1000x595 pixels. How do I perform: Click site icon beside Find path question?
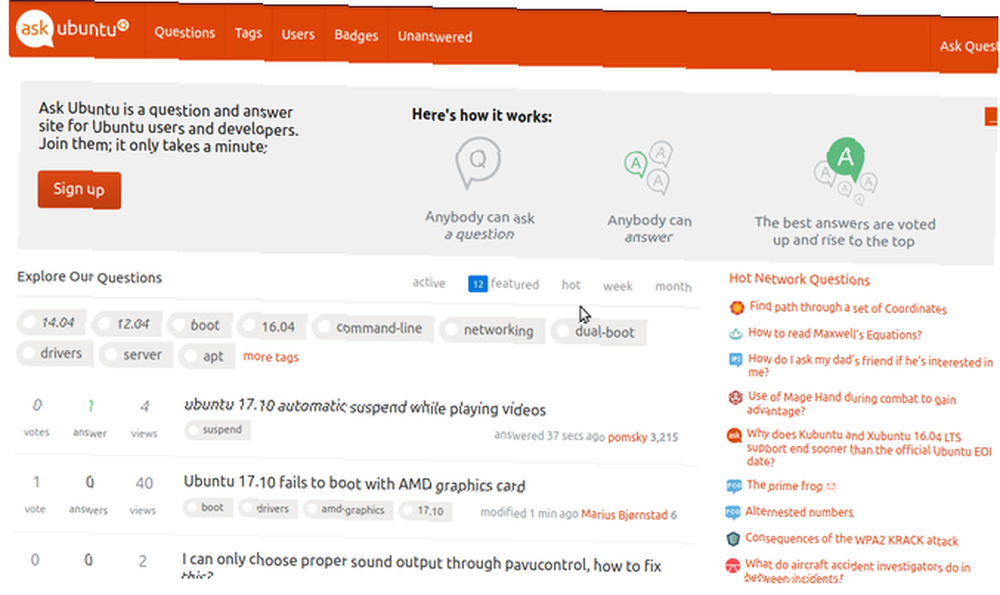tap(737, 307)
